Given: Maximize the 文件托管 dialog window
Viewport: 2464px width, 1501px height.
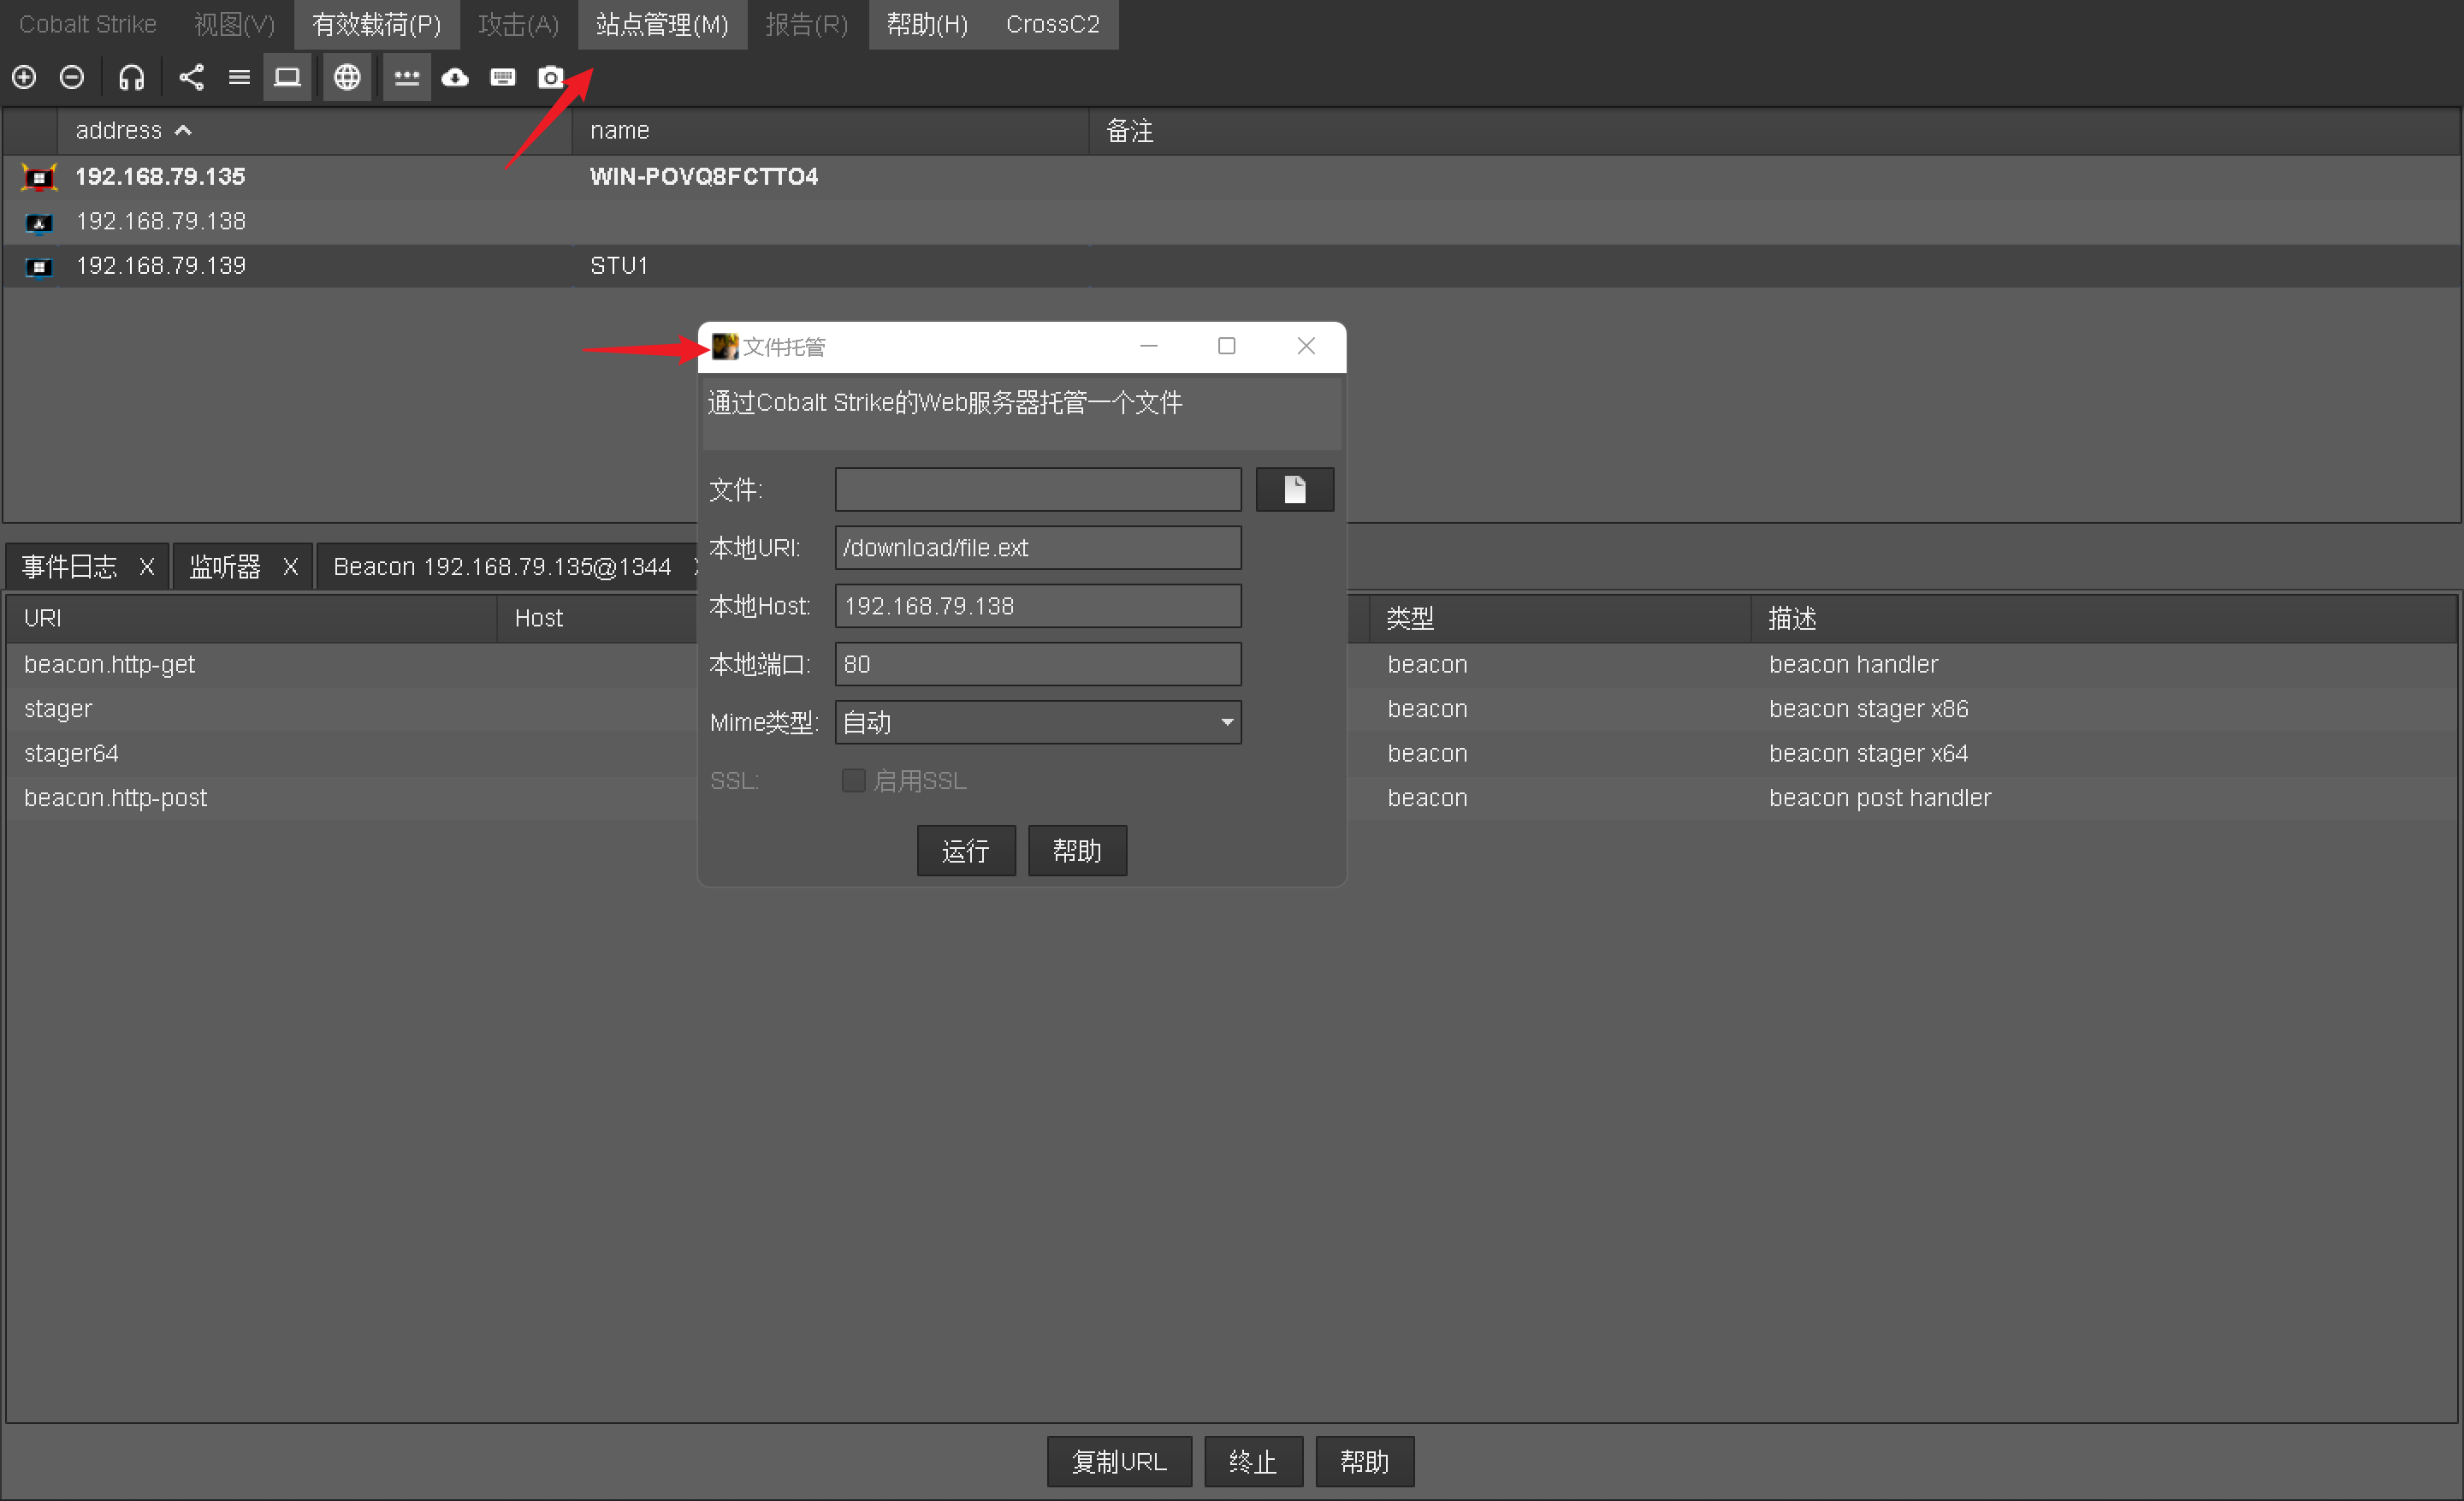Looking at the screenshot, I should (1226, 346).
